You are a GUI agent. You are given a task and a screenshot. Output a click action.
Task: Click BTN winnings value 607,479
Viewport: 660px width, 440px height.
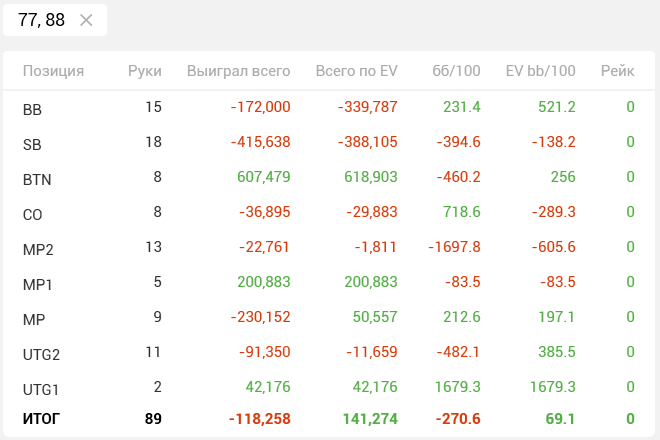click(260, 177)
